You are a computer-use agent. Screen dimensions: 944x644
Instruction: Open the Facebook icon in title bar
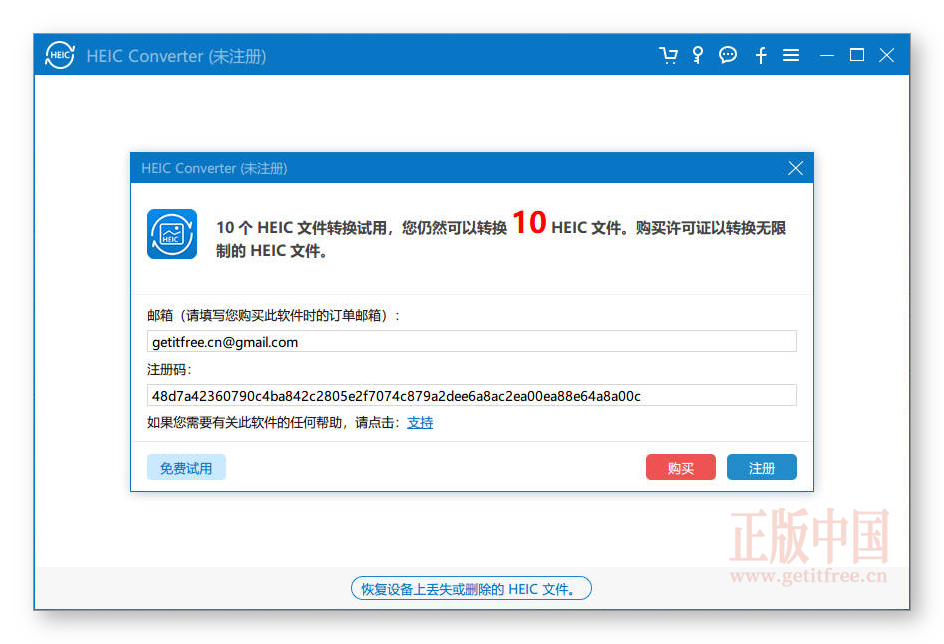[x=761, y=55]
